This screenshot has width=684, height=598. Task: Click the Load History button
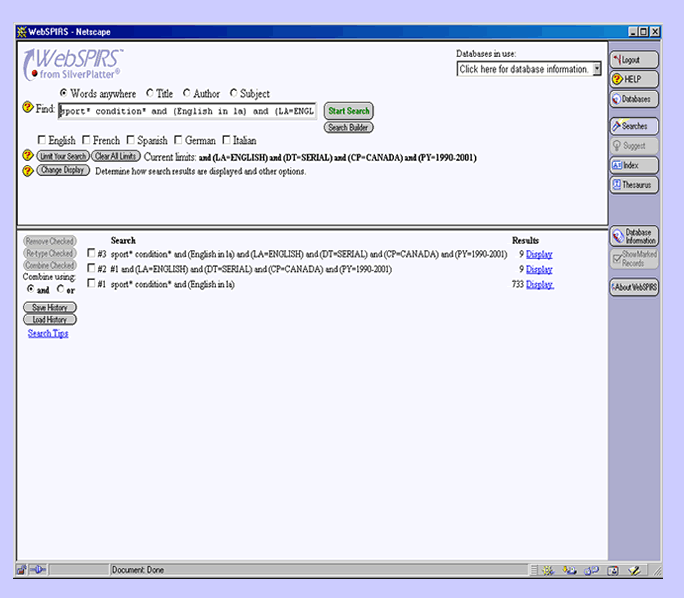point(50,320)
